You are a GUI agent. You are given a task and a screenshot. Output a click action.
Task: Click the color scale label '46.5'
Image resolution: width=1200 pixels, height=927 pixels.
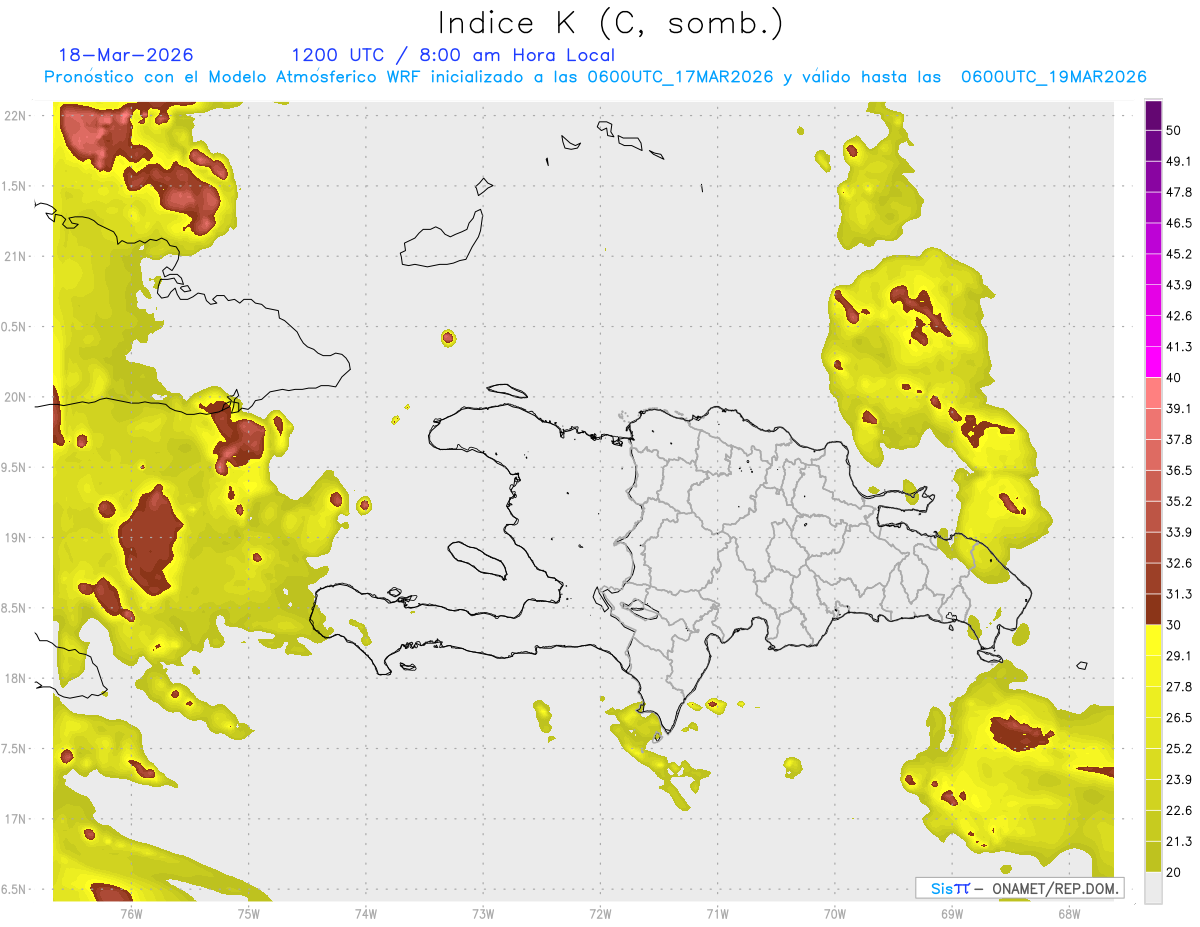click(x=1180, y=223)
